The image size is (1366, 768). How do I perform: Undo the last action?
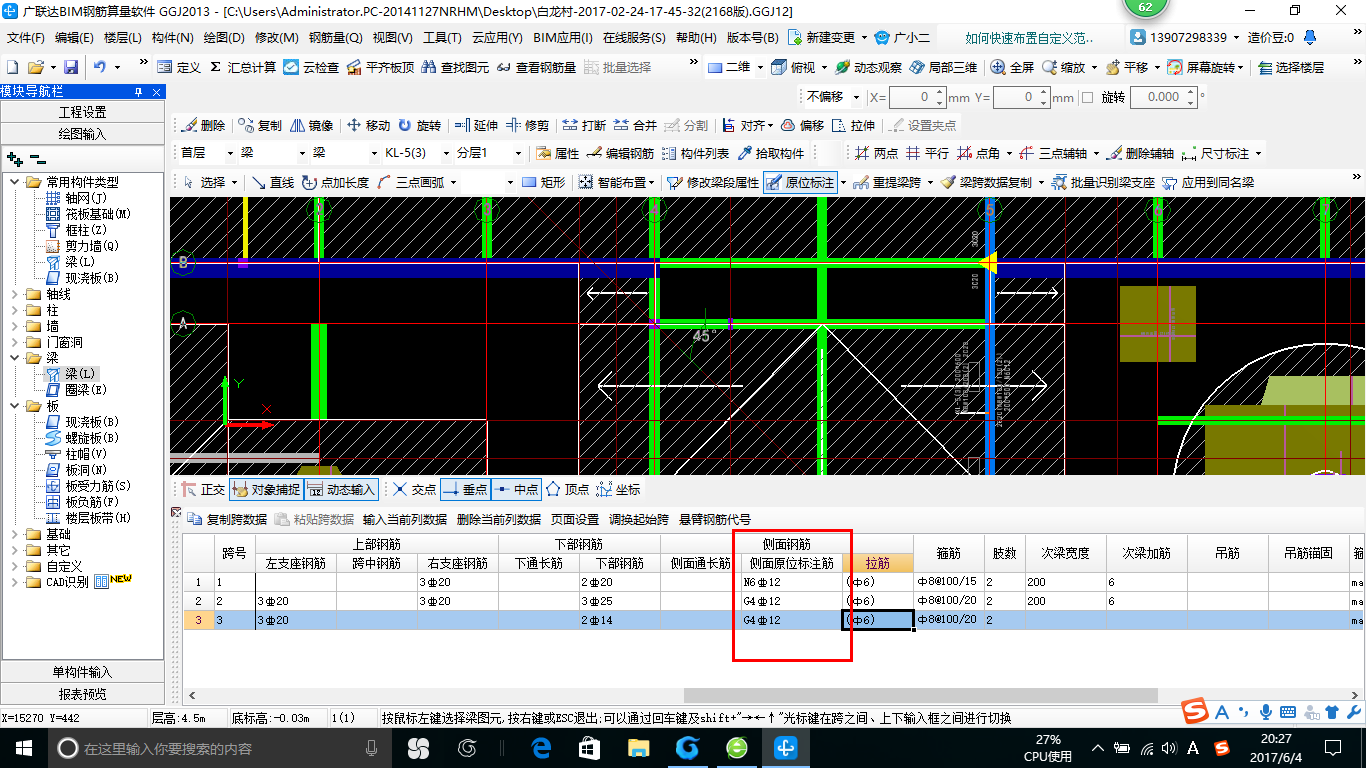(x=100, y=67)
